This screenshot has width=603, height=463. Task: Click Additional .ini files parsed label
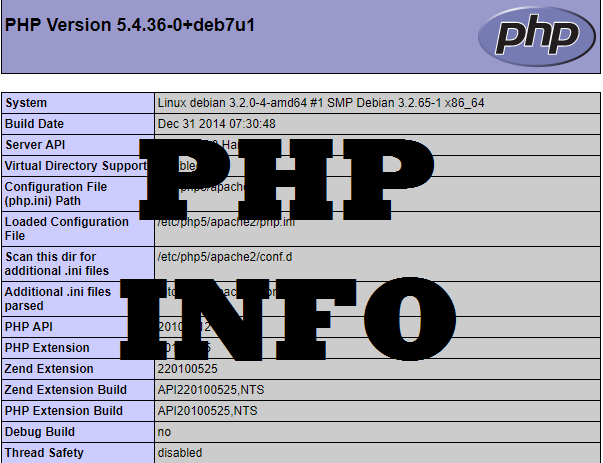click(58, 299)
